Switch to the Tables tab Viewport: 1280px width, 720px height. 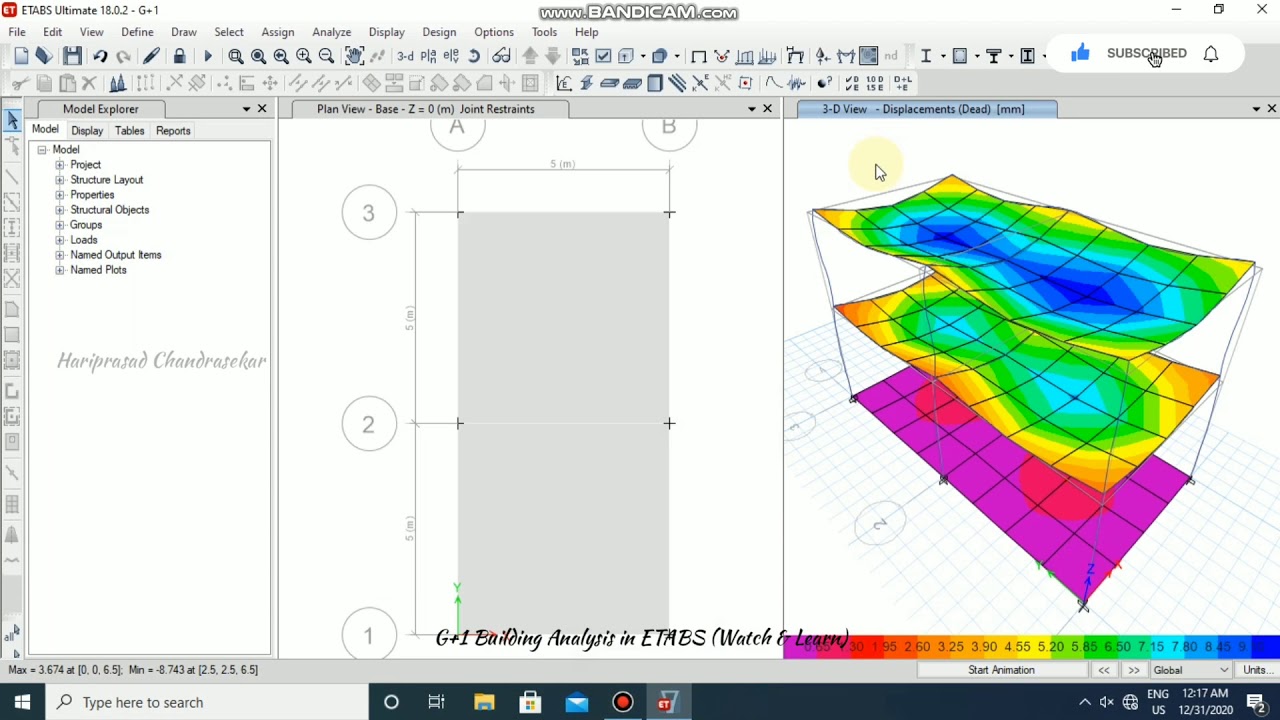[129, 131]
